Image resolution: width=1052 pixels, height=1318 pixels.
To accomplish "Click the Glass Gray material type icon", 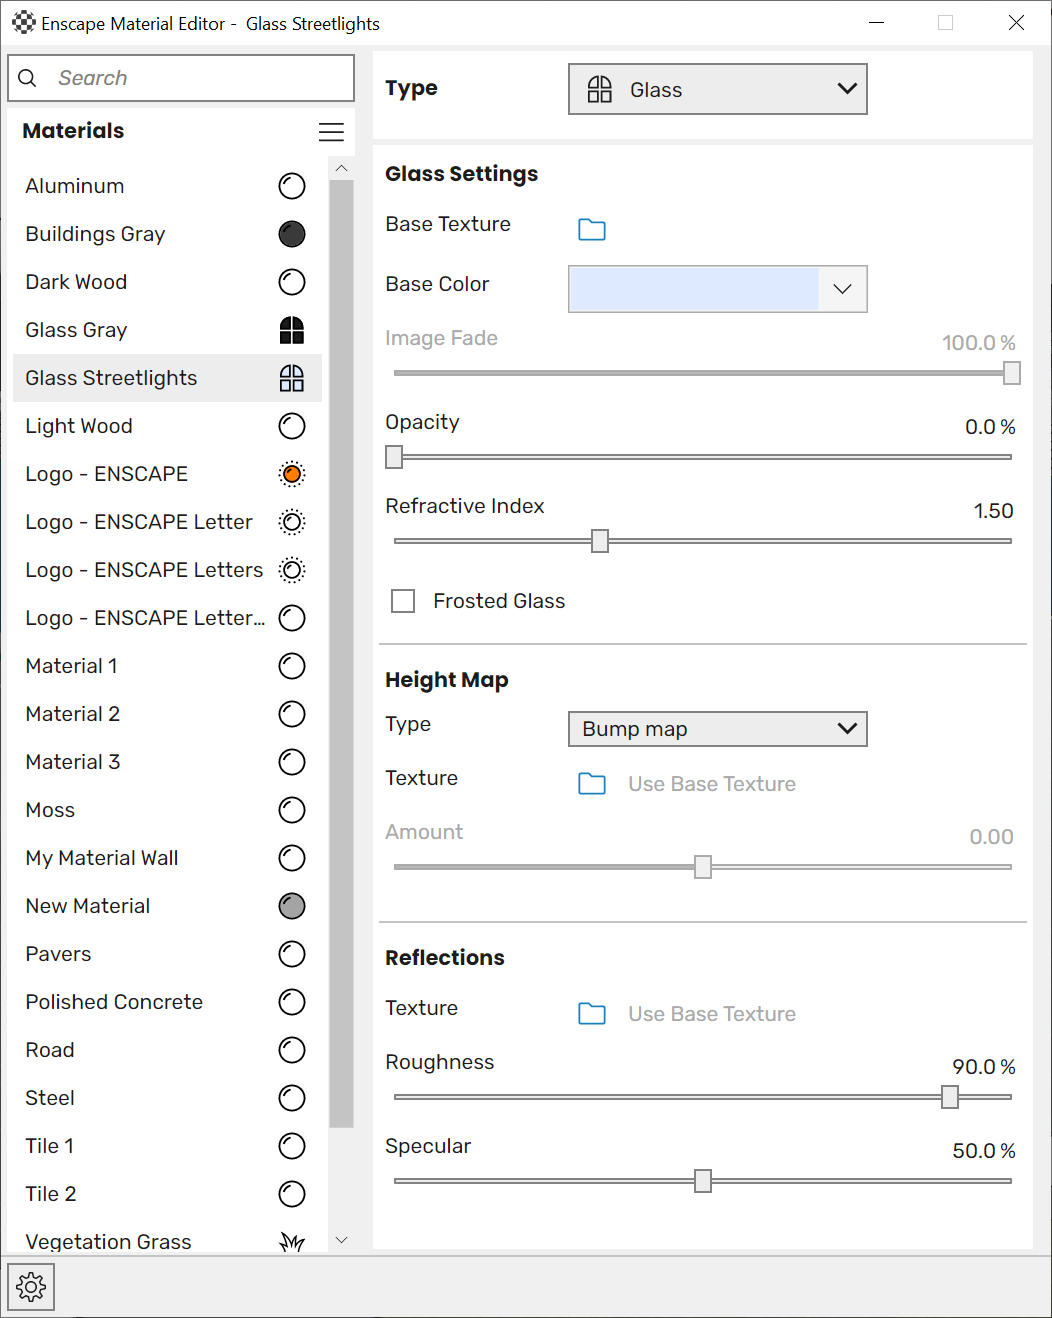I will (x=291, y=330).
